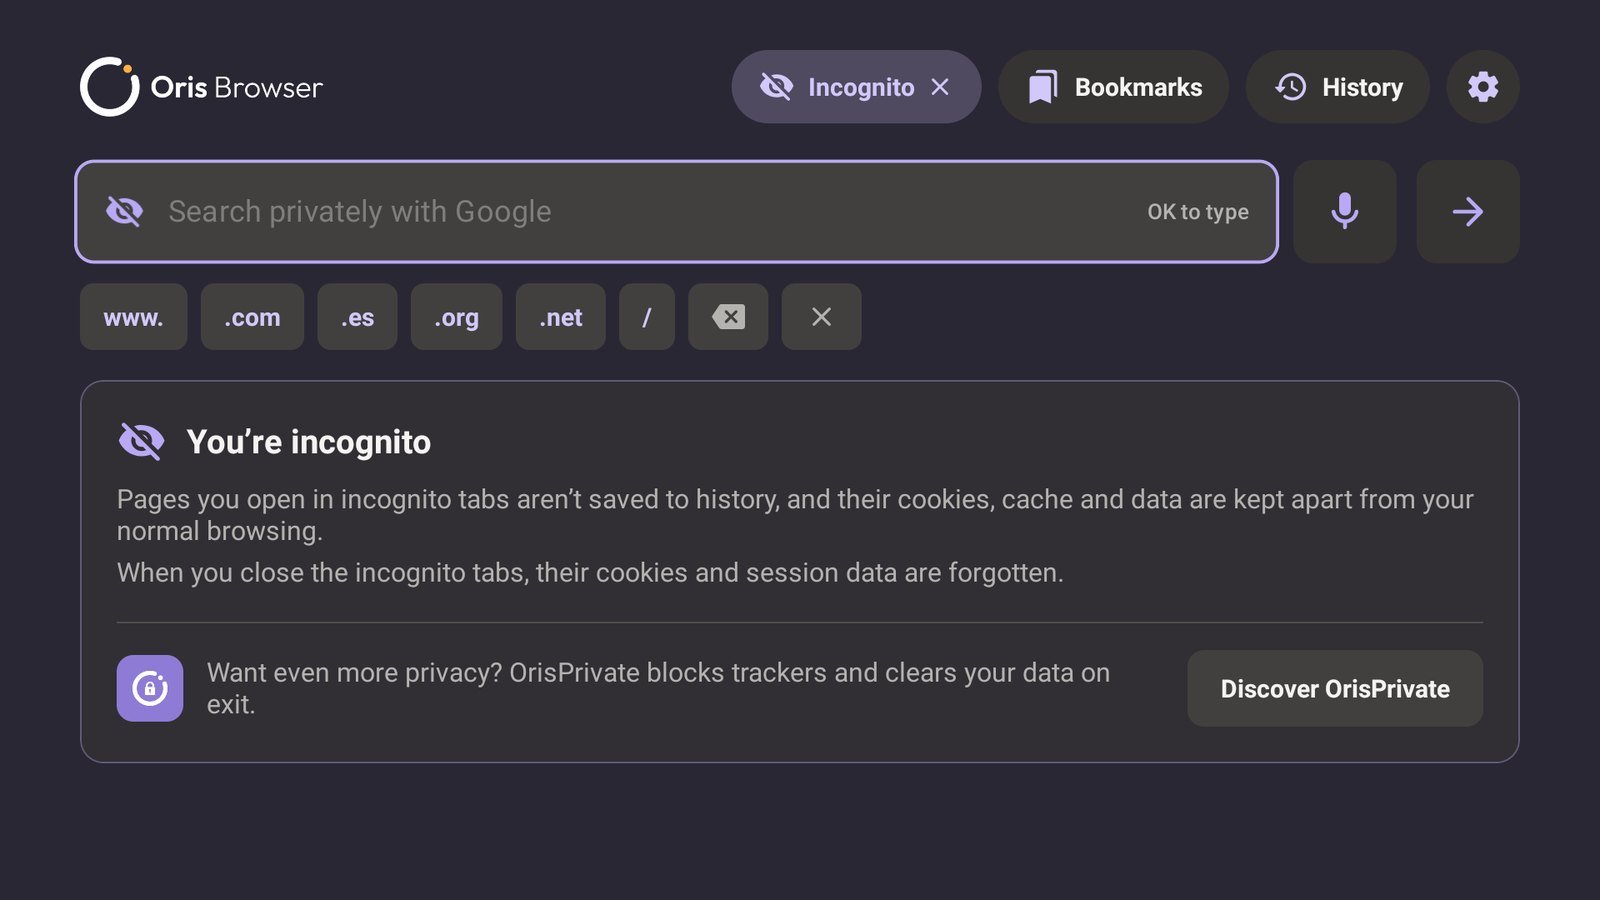Click the OrisPrivate lock app icon
The width and height of the screenshot is (1600, 900).
pyautogui.click(x=150, y=688)
